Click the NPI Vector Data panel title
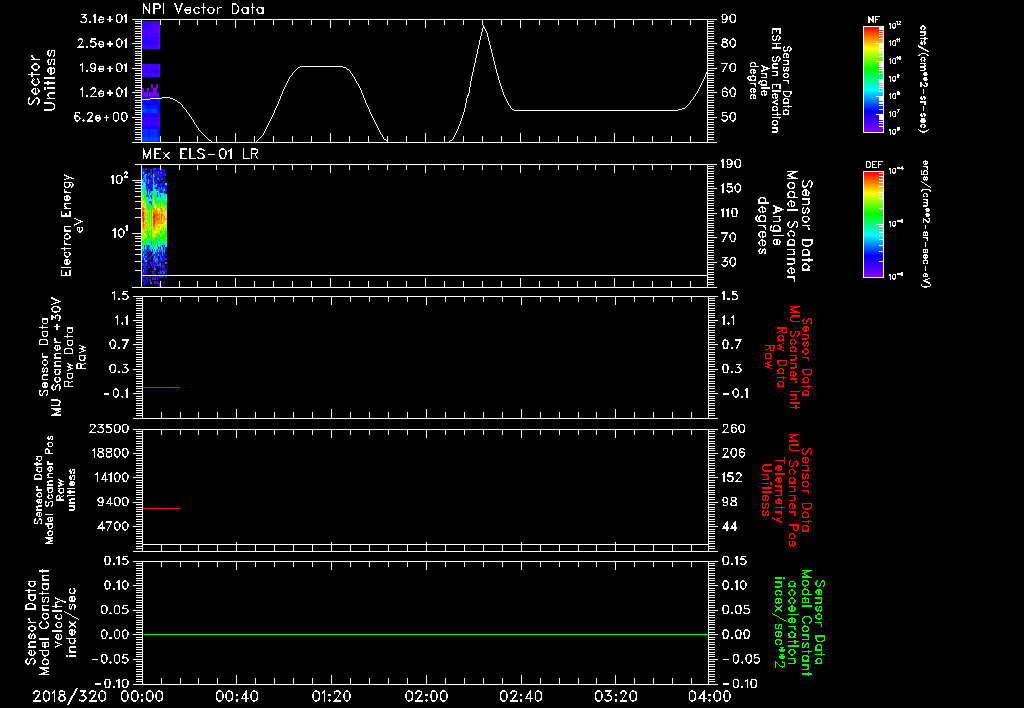The width and height of the screenshot is (1024, 708). tap(203, 9)
